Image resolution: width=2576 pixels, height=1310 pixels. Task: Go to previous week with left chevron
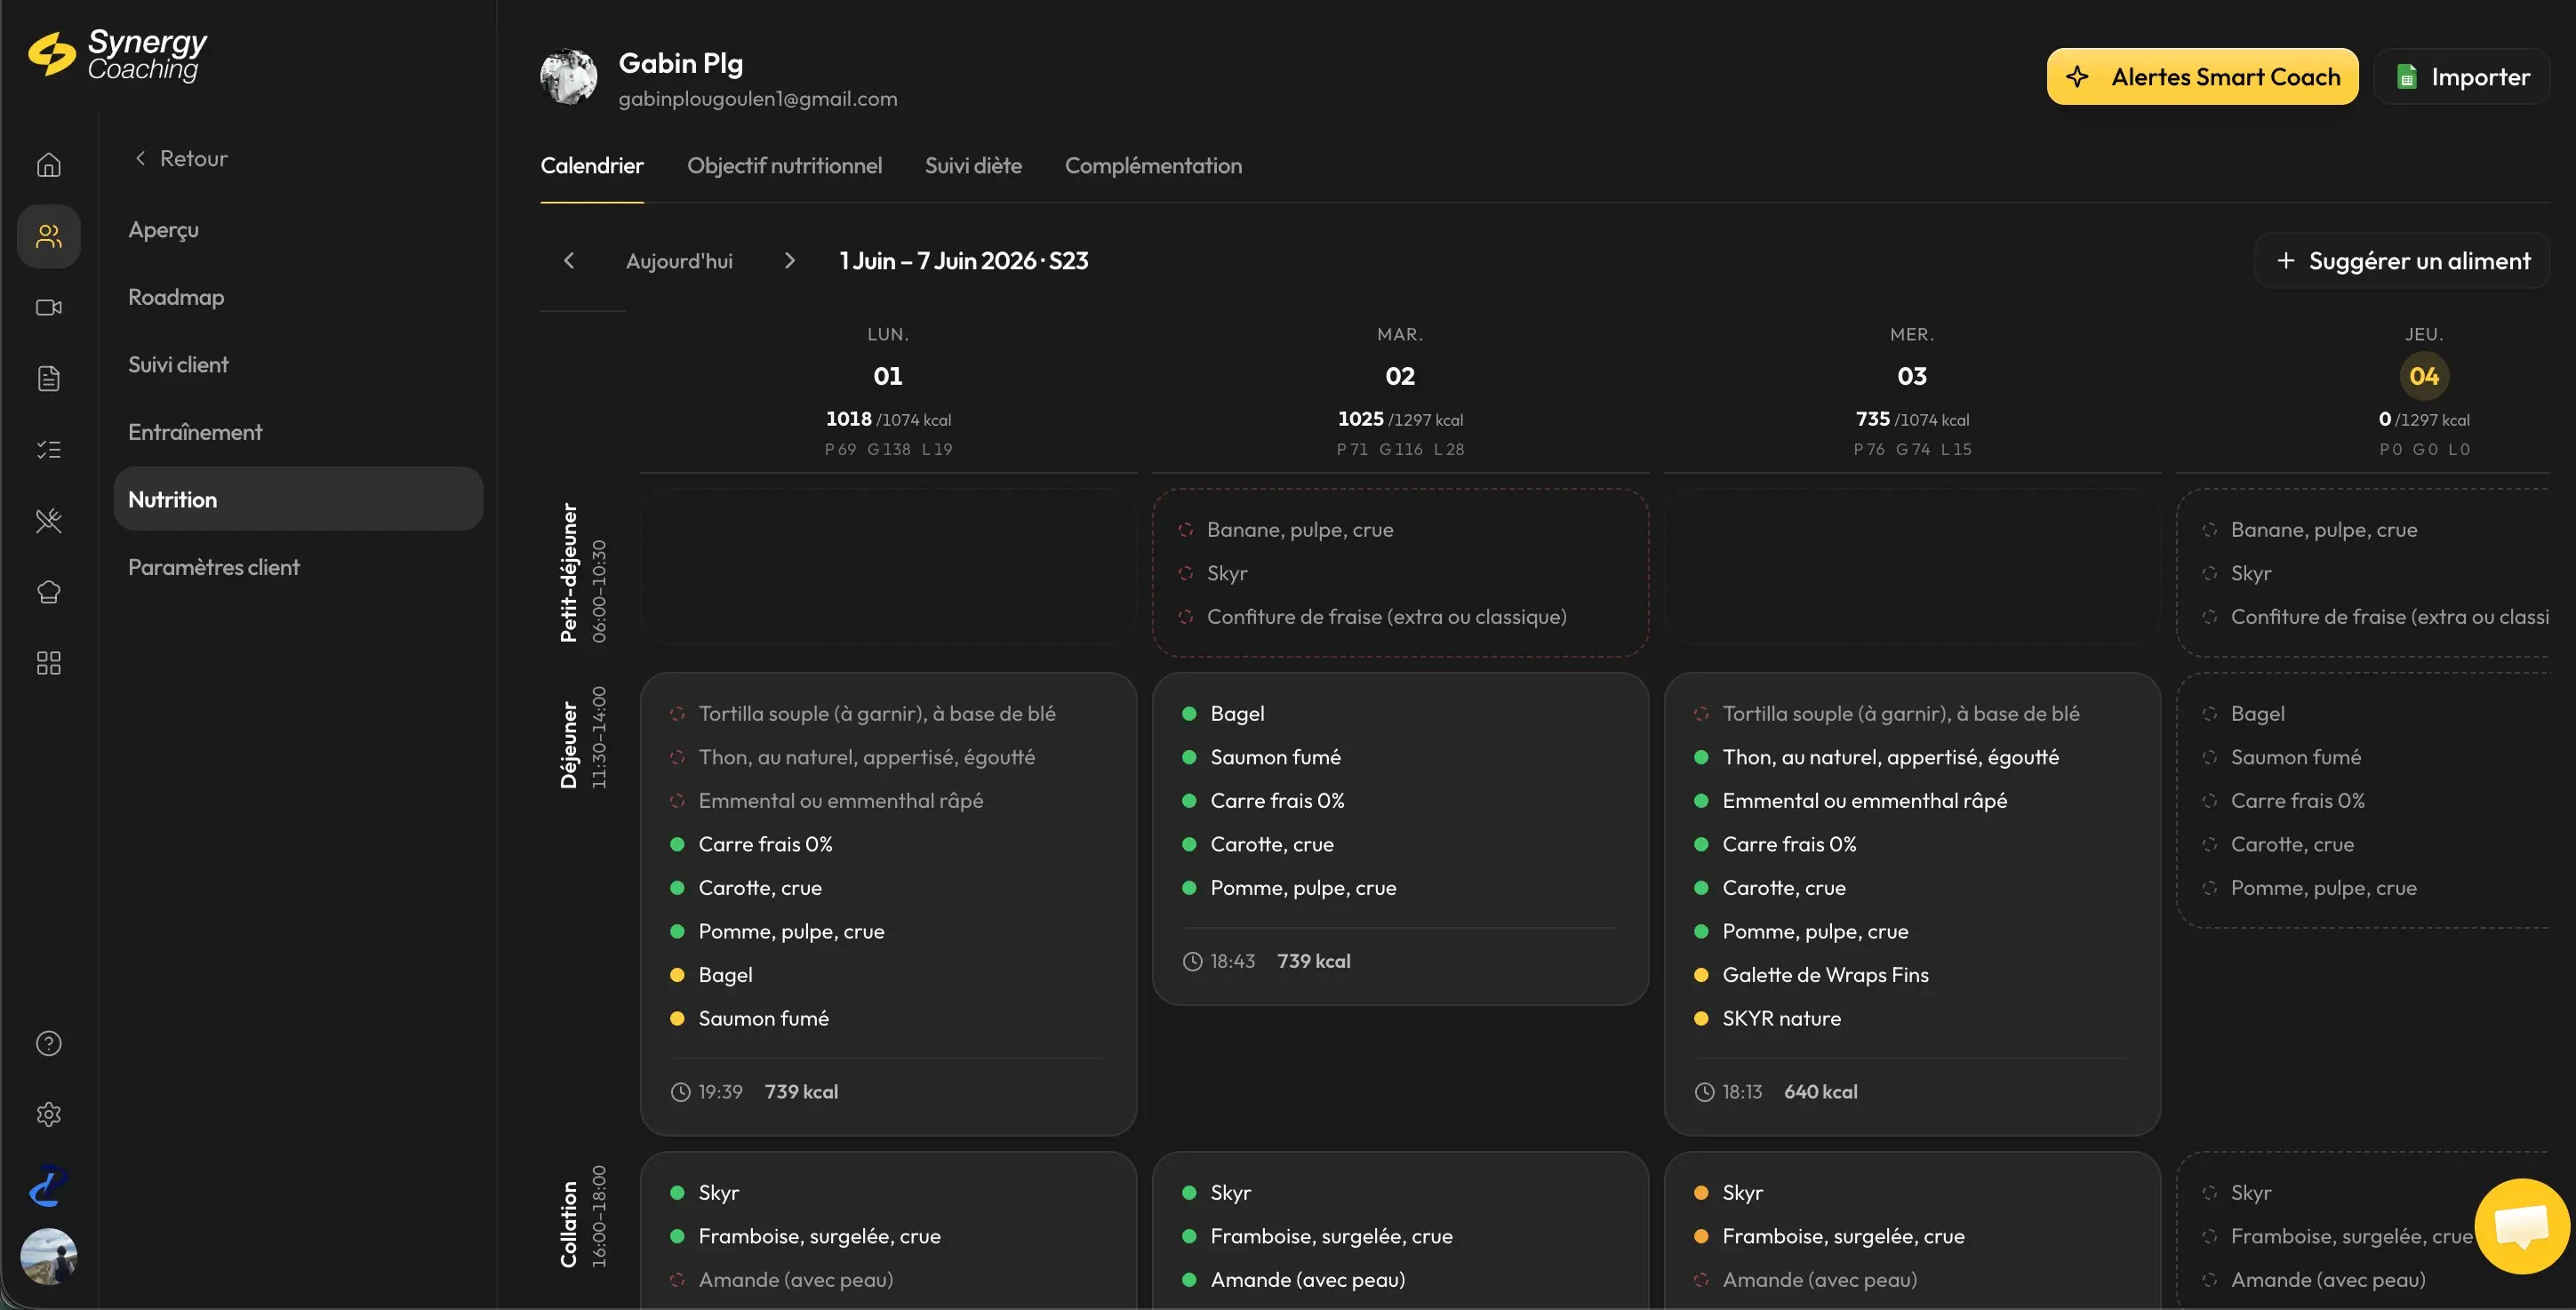coord(569,261)
